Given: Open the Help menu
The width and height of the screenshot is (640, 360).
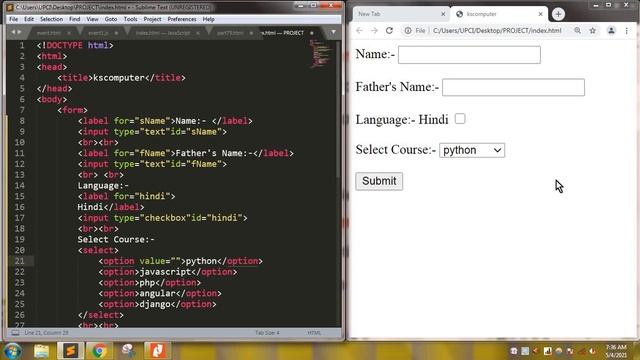Looking at the screenshot, I should (209, 19).
